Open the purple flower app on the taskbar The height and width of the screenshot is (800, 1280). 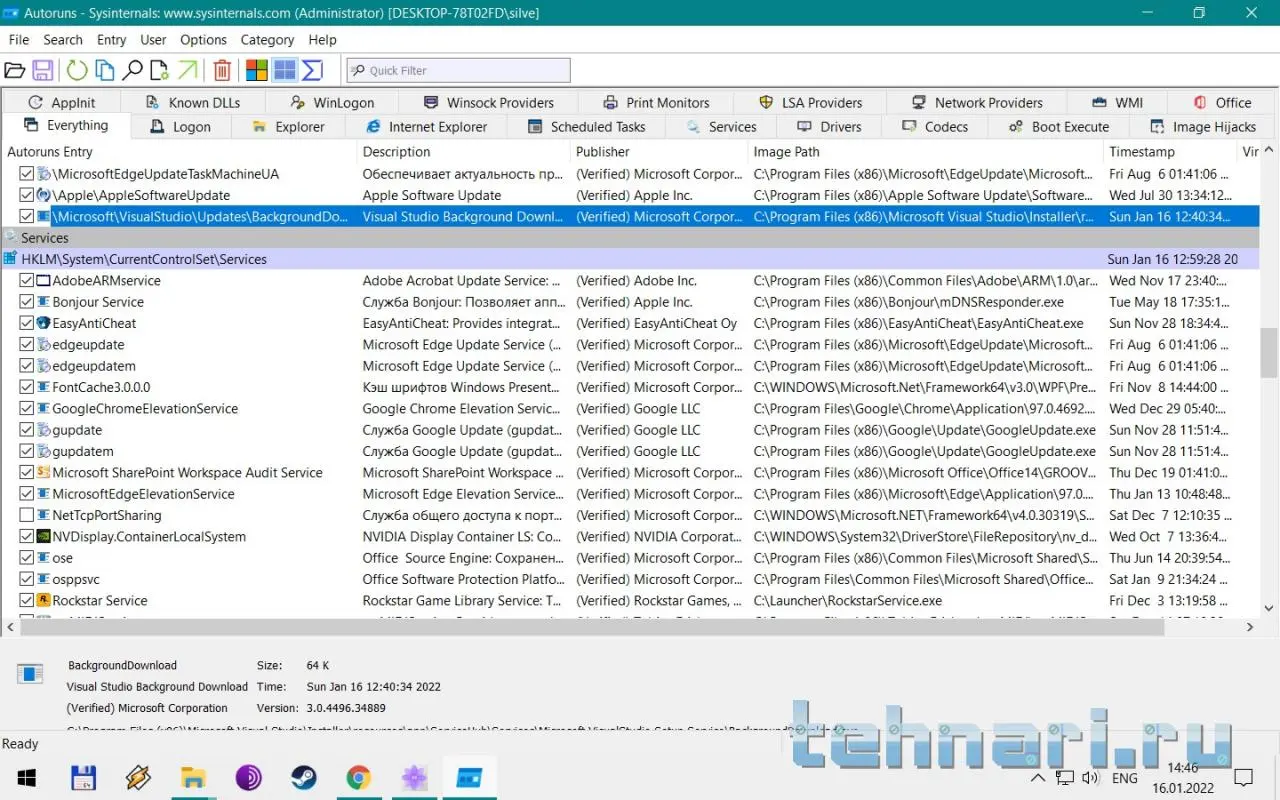pos(414,778)
